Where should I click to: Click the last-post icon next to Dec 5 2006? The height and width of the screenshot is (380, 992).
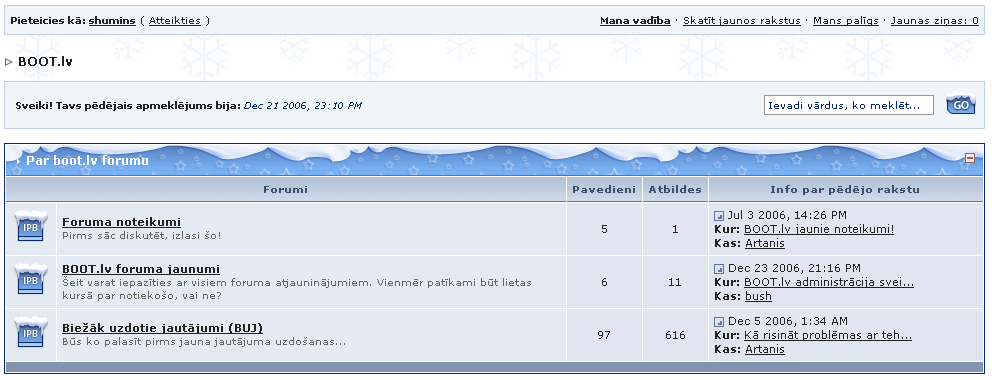[x=719, y=322]
